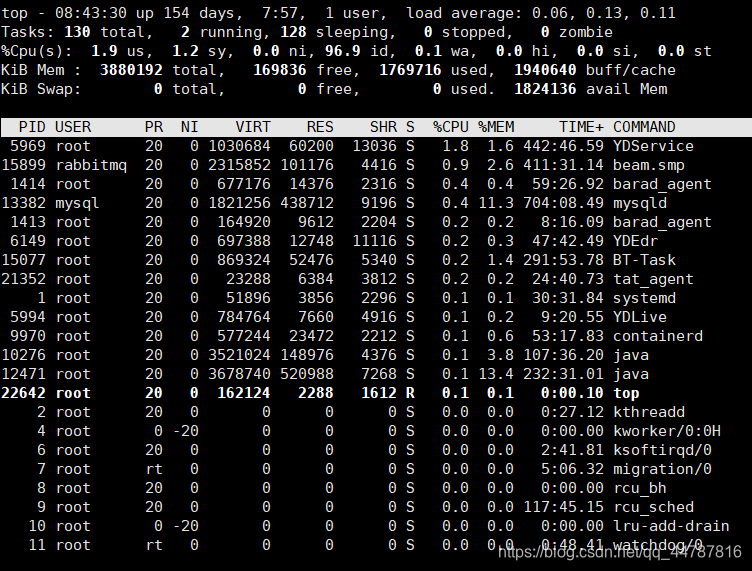Click mysqld's 11.3 %MEM value
Screen dimensions: 752x571
496,203
